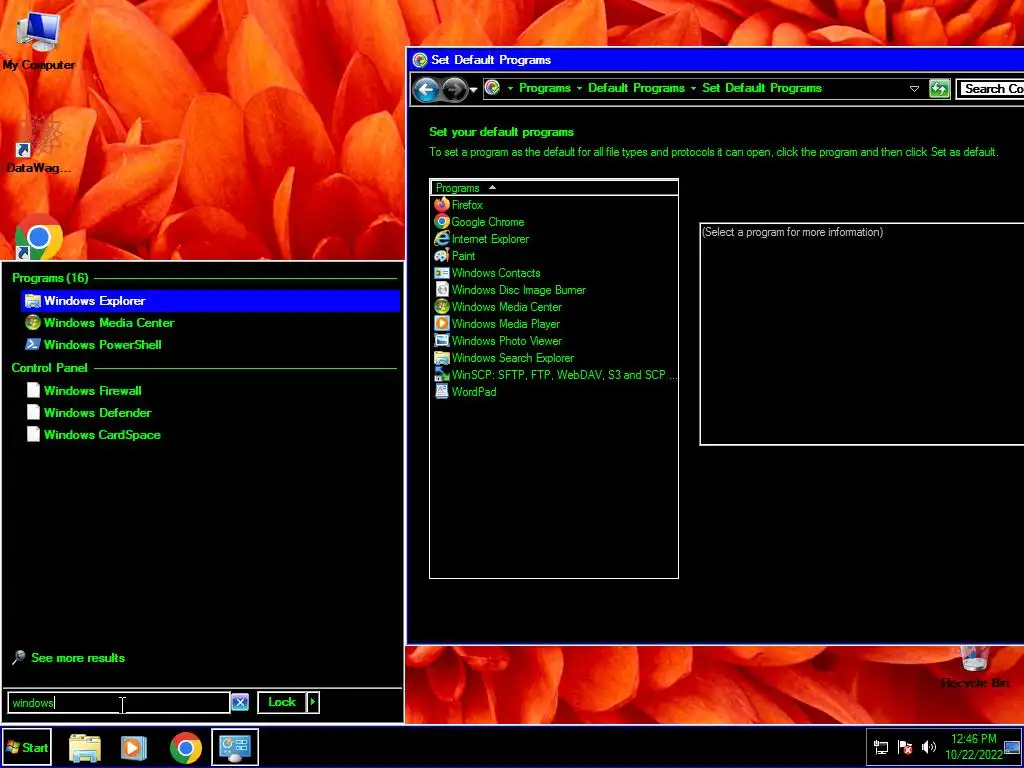Go back in Set Default Programs window
Image resolution: width=1024 pixels, height=768 pixels.
426,89
